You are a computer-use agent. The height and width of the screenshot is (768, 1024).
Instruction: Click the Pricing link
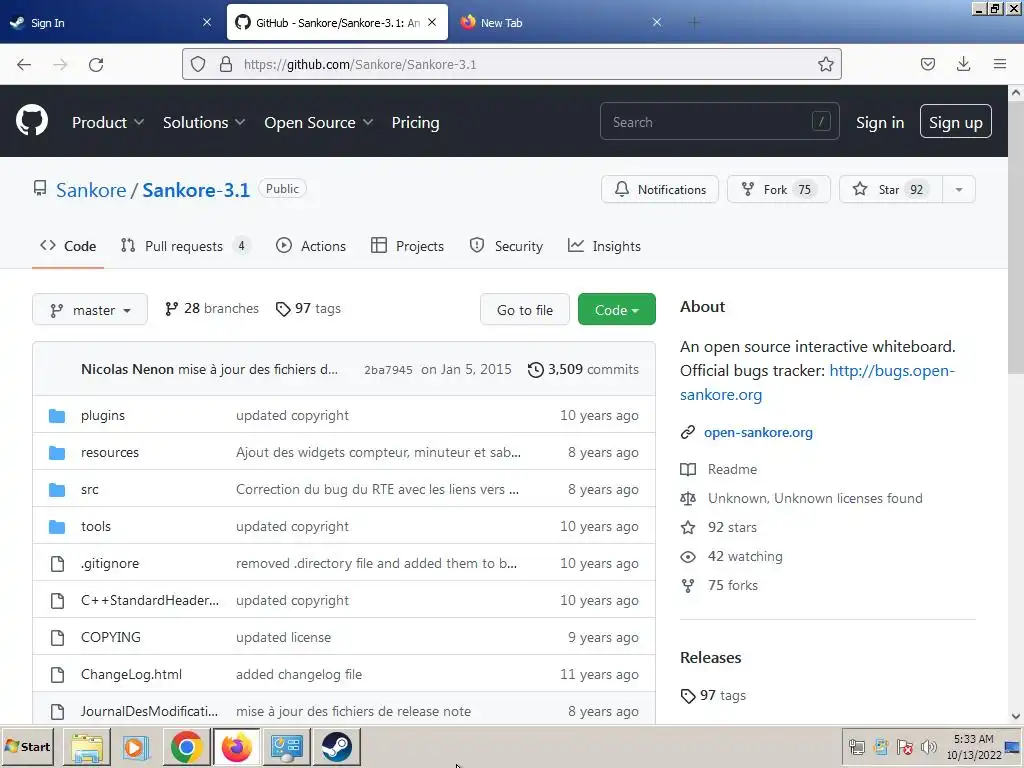point(415,122)
